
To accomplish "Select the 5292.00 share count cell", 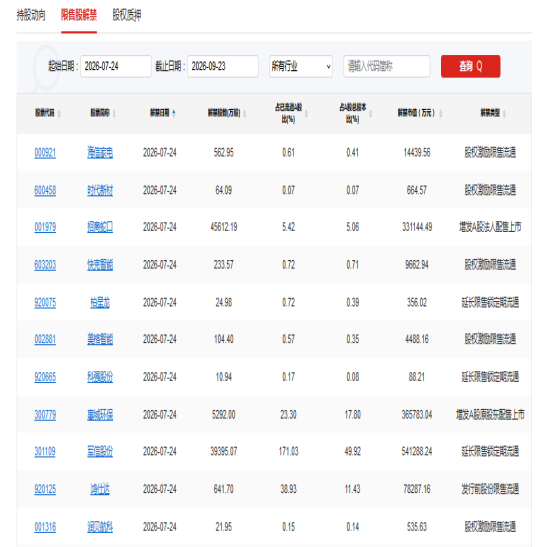I will tap(224, 415).
